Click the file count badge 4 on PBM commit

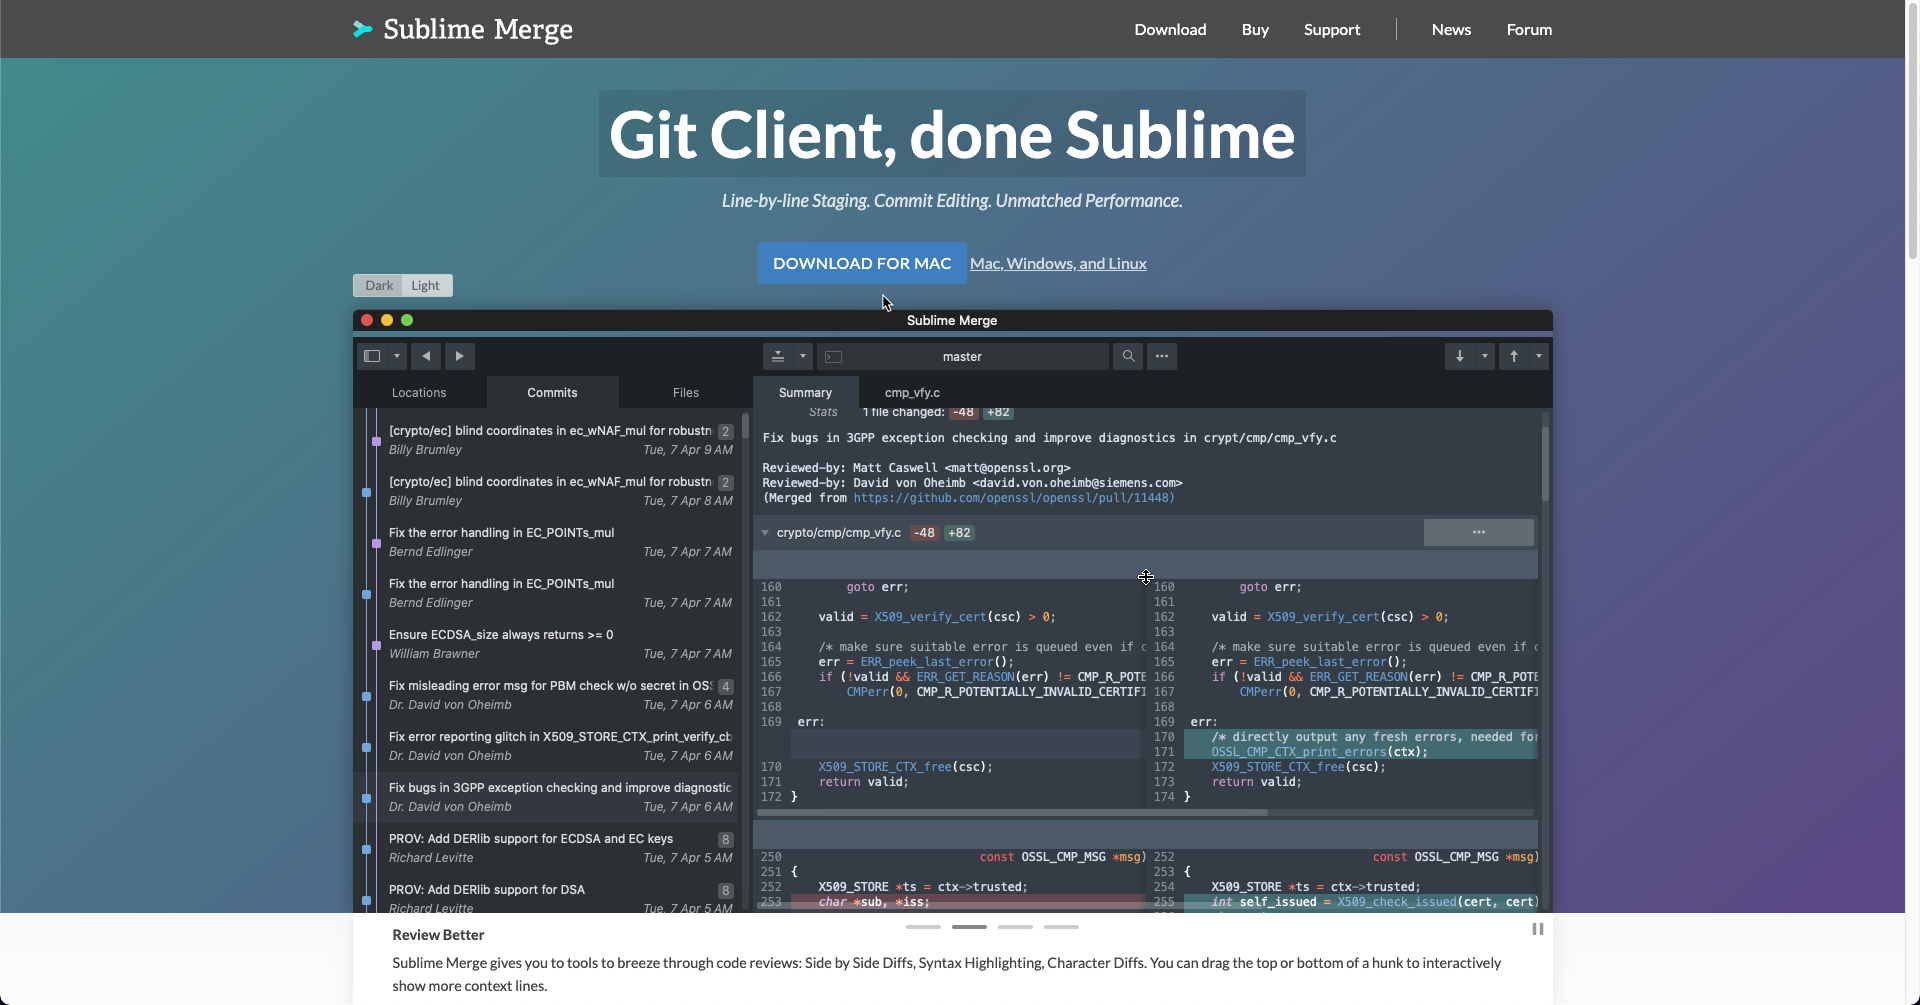point(725,687)
